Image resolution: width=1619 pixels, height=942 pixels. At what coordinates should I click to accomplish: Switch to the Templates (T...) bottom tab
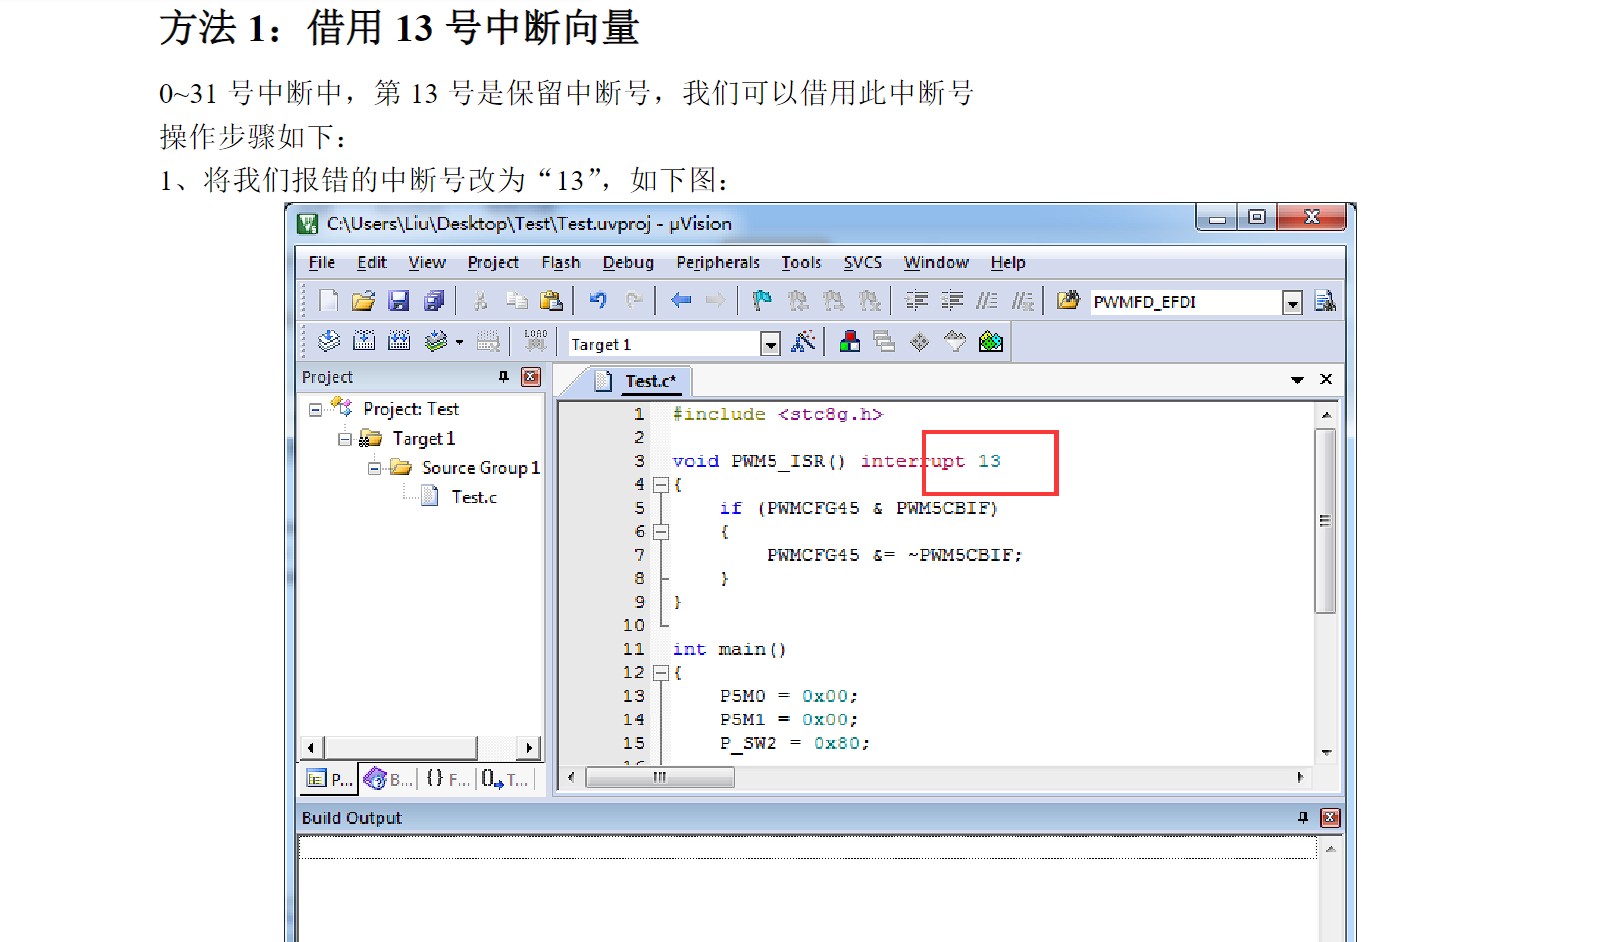tap(505, 779)
